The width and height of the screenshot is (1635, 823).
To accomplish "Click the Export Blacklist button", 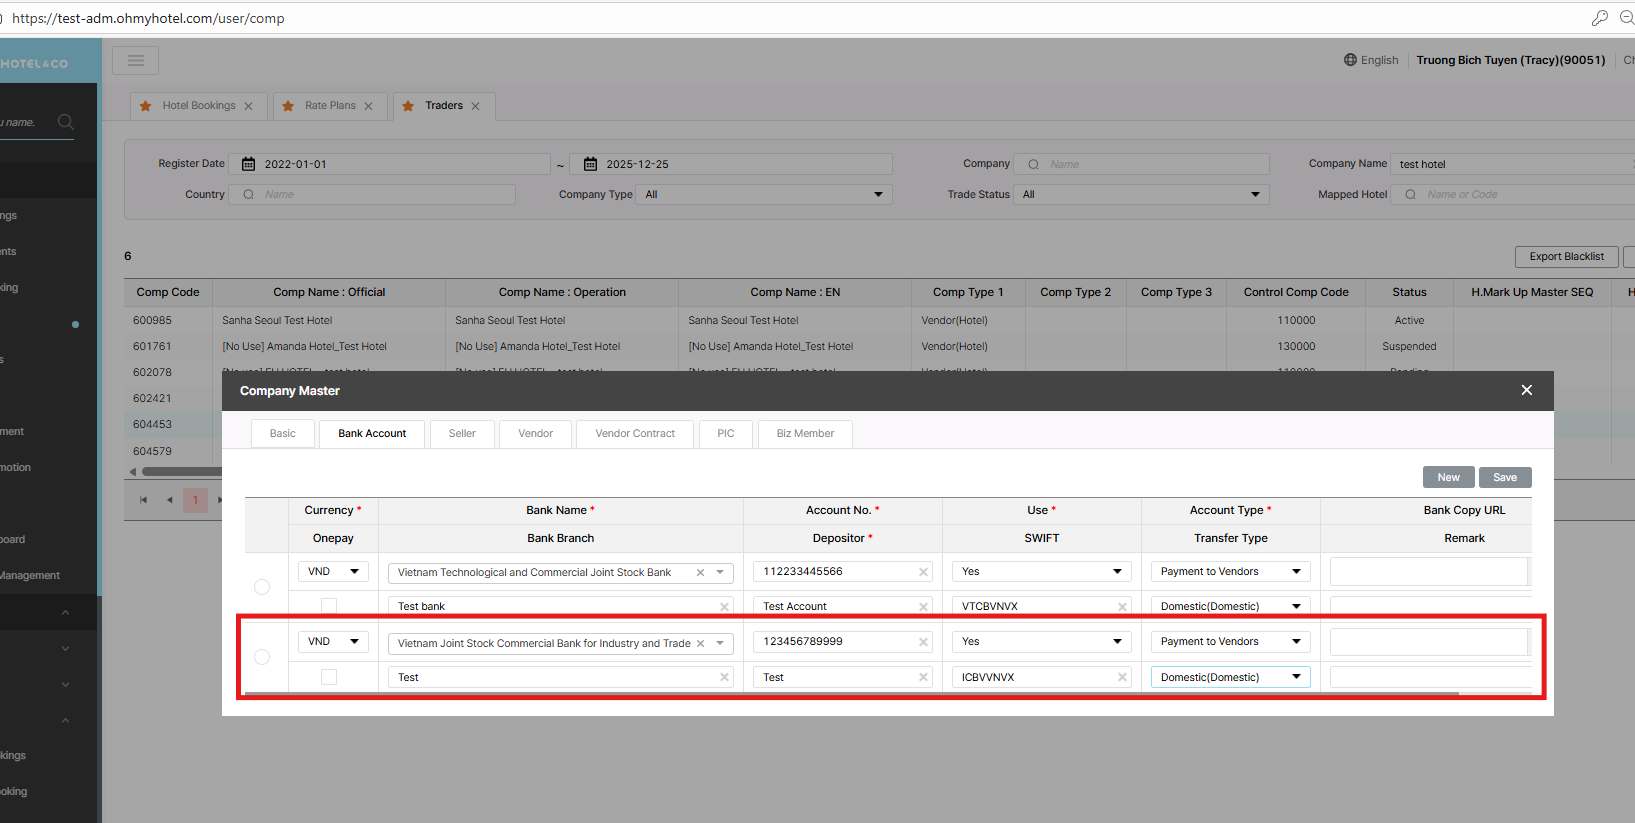I will coord(1566,257).
